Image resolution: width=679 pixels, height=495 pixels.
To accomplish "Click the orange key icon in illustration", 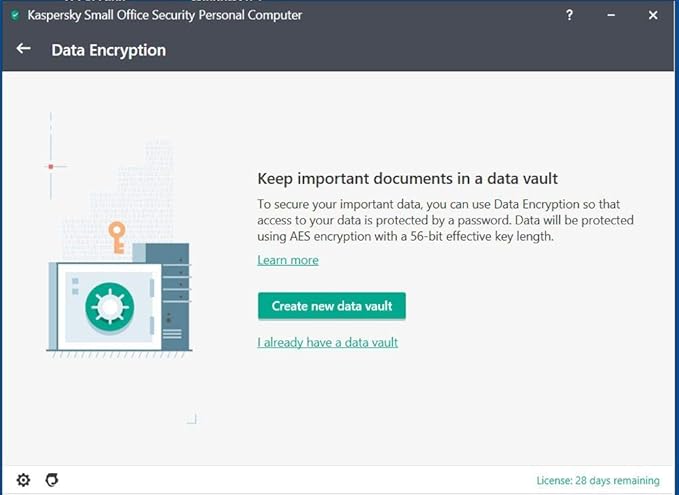I will pyautogui.click(x=117, y=237).
